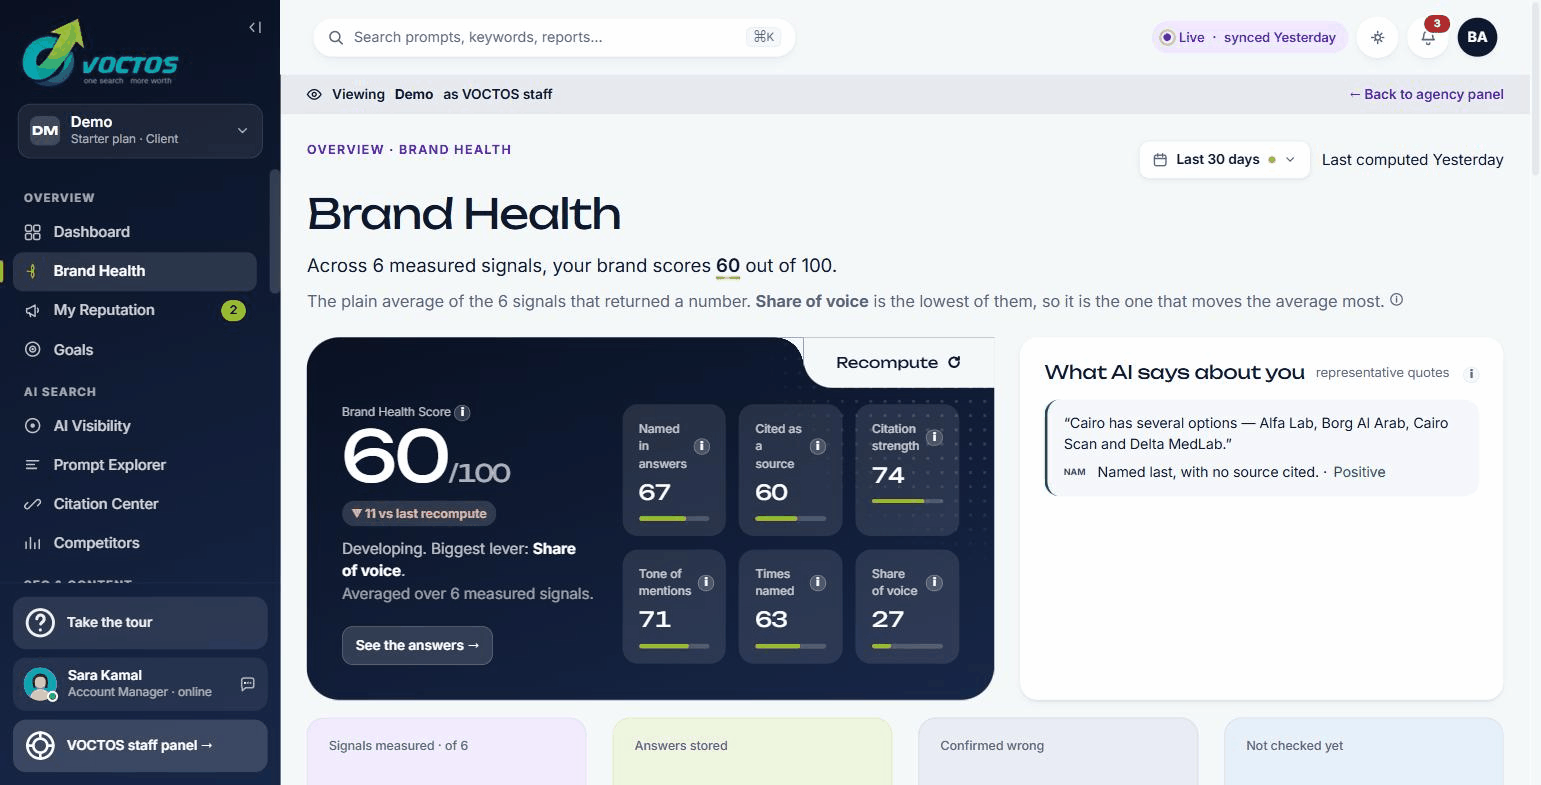
Task: Click the My Reputation badge showing 2
Action: pos(233,310)
